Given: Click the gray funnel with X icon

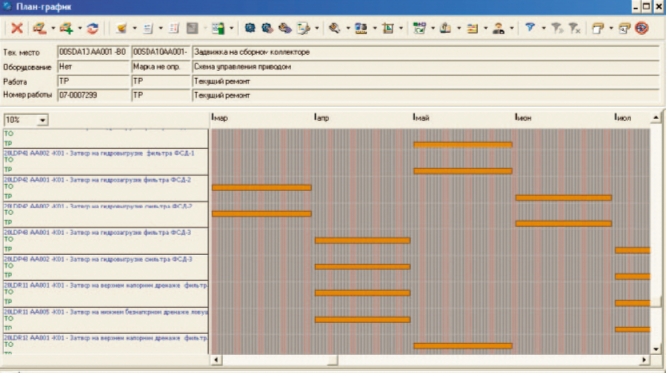Looking at the screenshot, I should pos(575,29).
